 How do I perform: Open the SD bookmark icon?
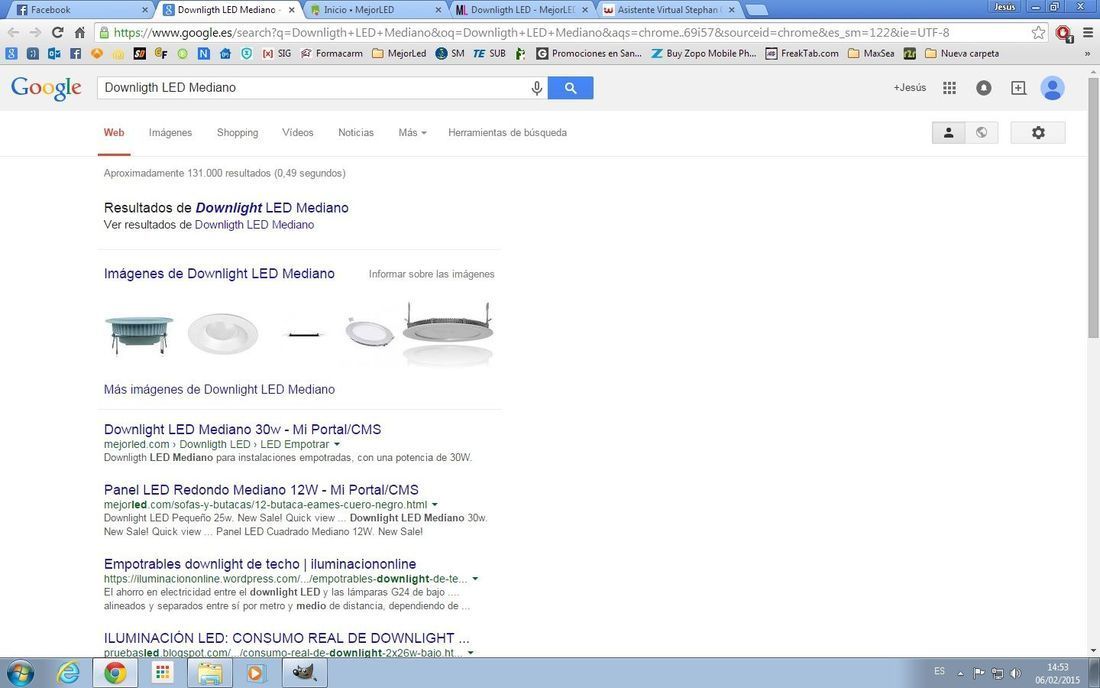tap(140, 53)
